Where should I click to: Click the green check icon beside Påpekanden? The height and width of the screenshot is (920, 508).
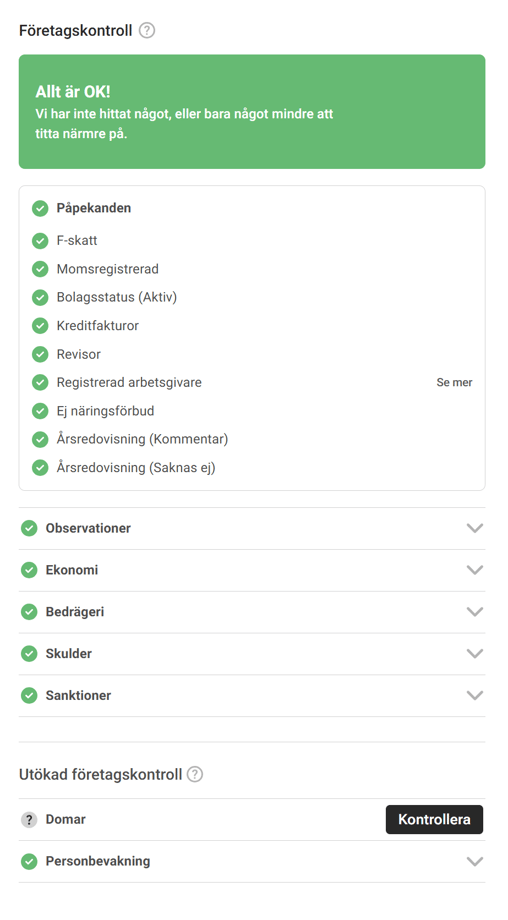click(40, 208)
